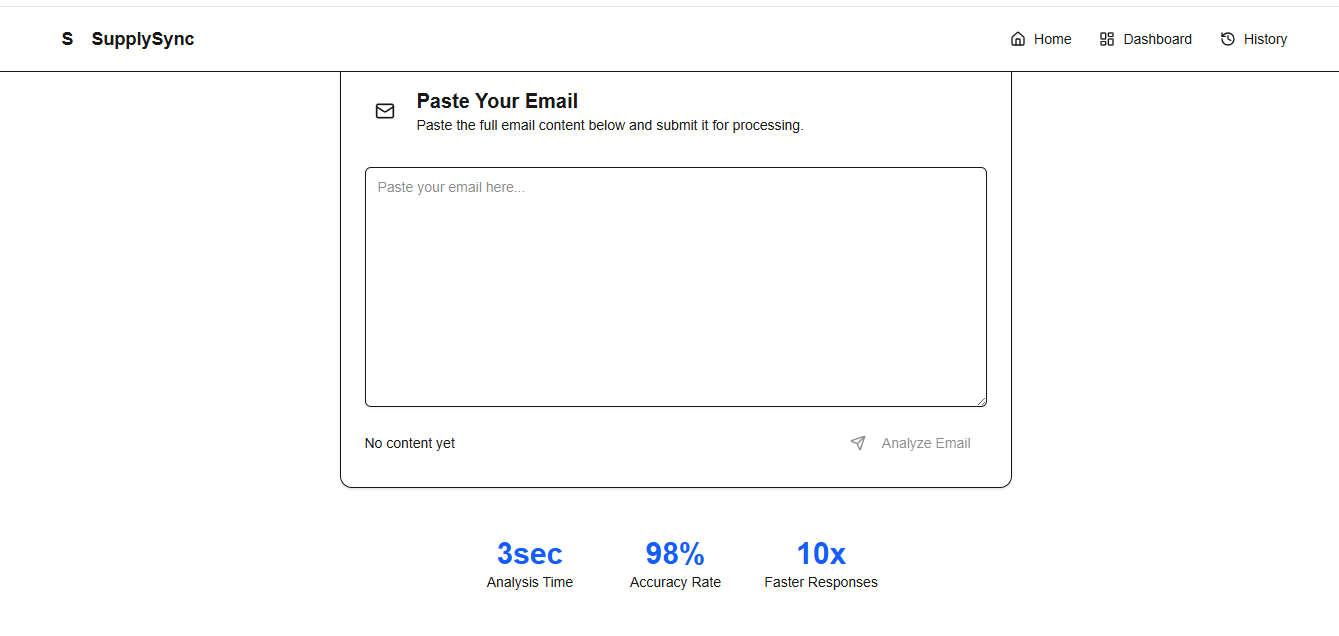
Task: Focus the email paste text area
Action: (x=676, y=287)
